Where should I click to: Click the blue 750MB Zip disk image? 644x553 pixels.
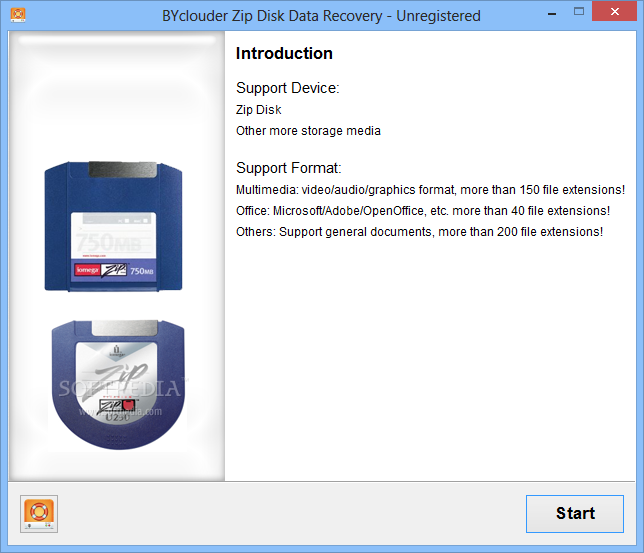point(113,226)
